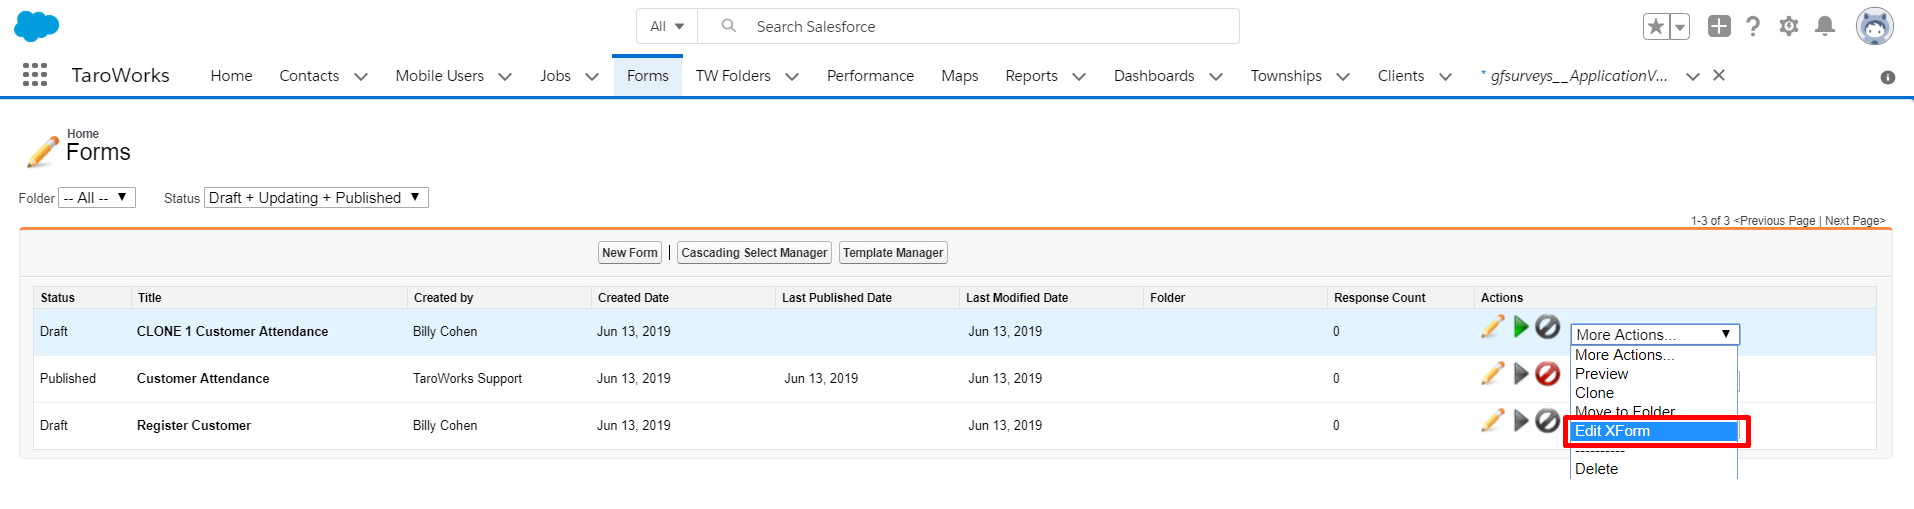Image resolution: width=1914 pixels, height=509 pixels.
Task: Open the Performance tab
Action: tap(870, 76)
